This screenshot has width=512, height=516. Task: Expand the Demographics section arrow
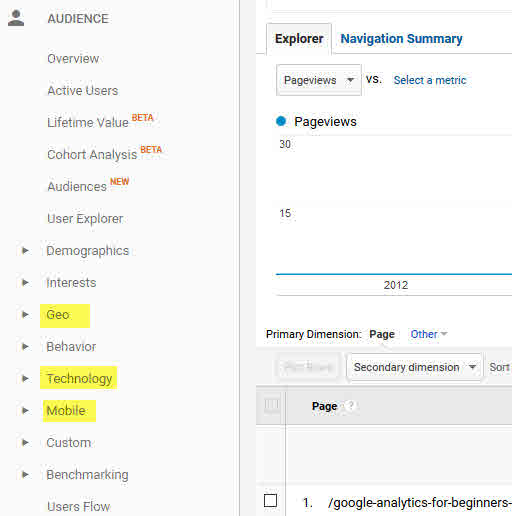coord(25,250)
